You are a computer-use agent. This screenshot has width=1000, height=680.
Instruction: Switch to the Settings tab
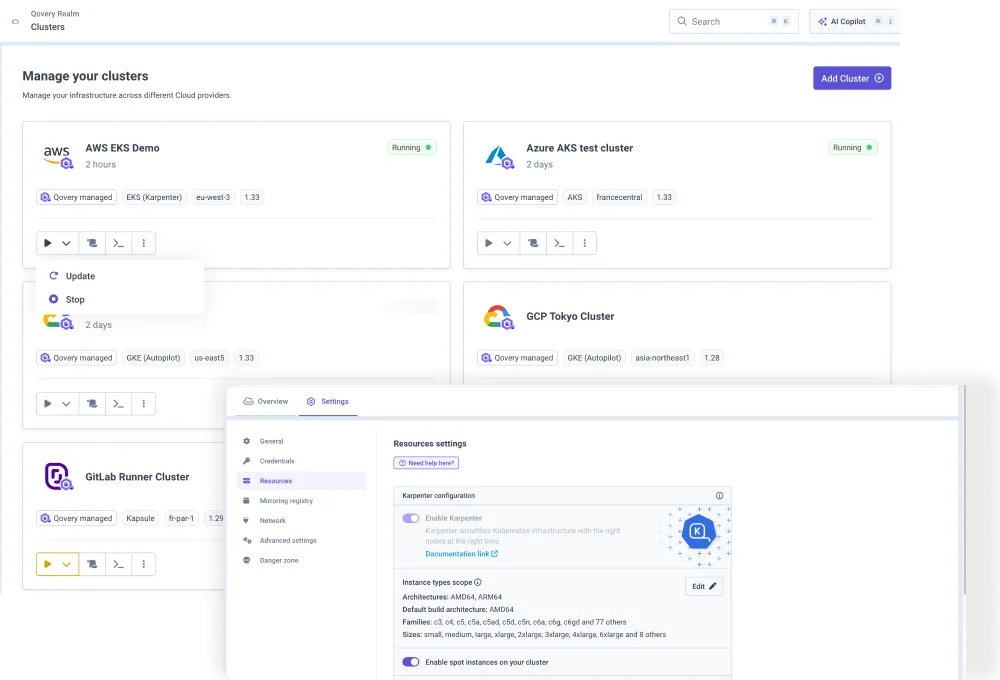pos(328,401)
